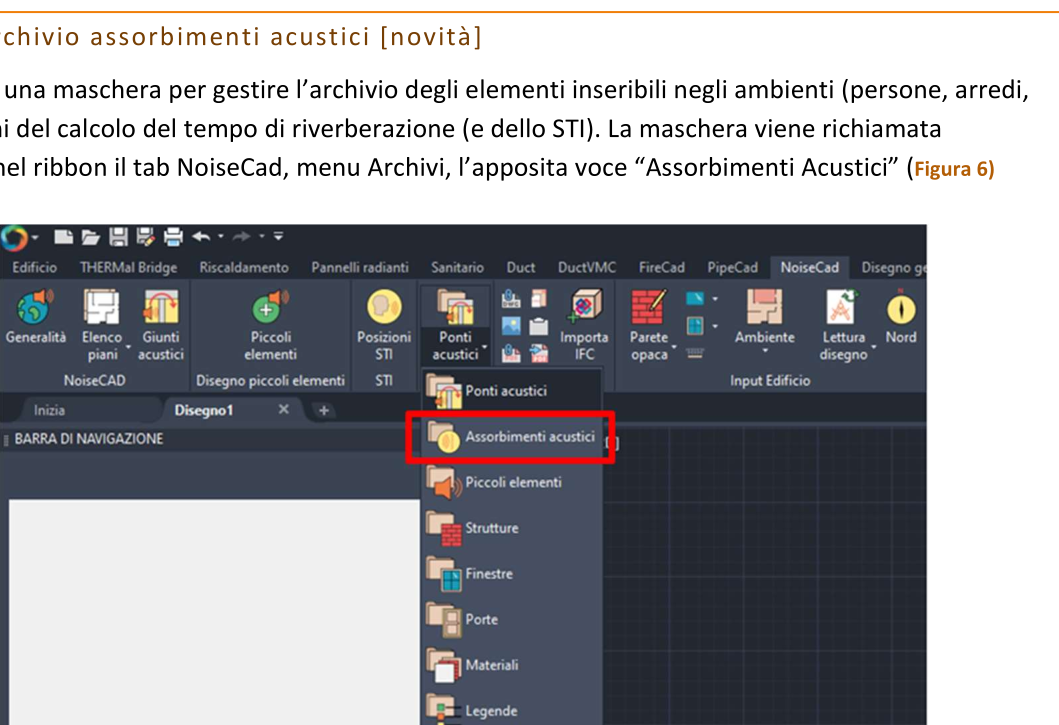Open the undo history dropdown arrow
Screen dimensions: 1059x725
click(x=220, y=236)
